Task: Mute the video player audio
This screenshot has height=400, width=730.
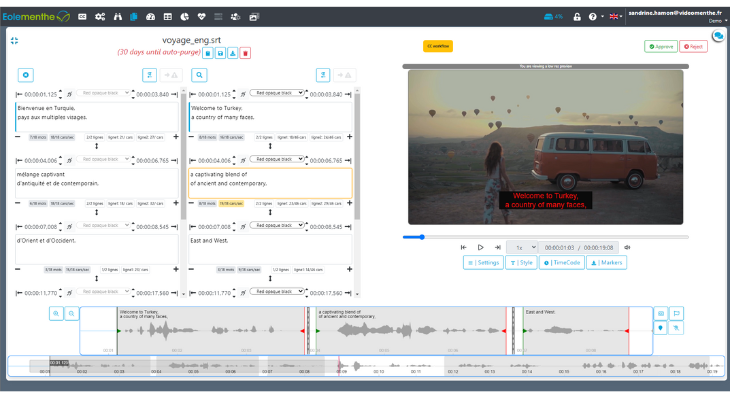Action: [627, 247]
